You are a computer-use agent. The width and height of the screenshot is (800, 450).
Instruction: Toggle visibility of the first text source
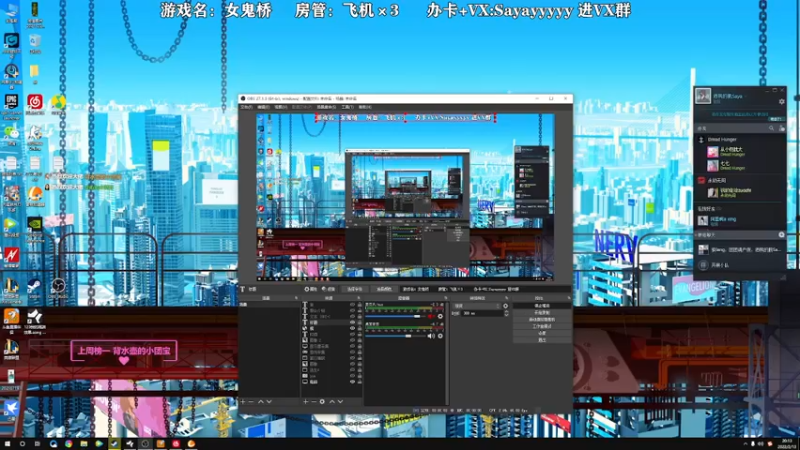point(352,305)
